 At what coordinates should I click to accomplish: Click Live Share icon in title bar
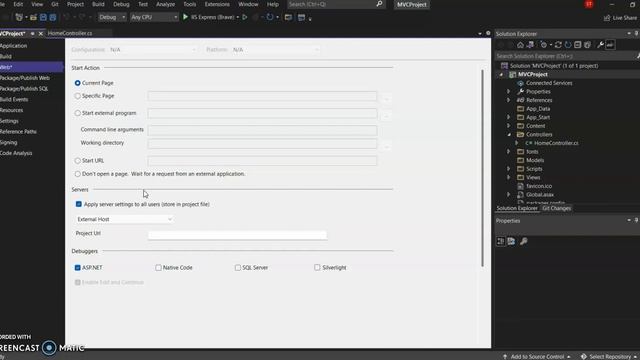tap(607, 18)
